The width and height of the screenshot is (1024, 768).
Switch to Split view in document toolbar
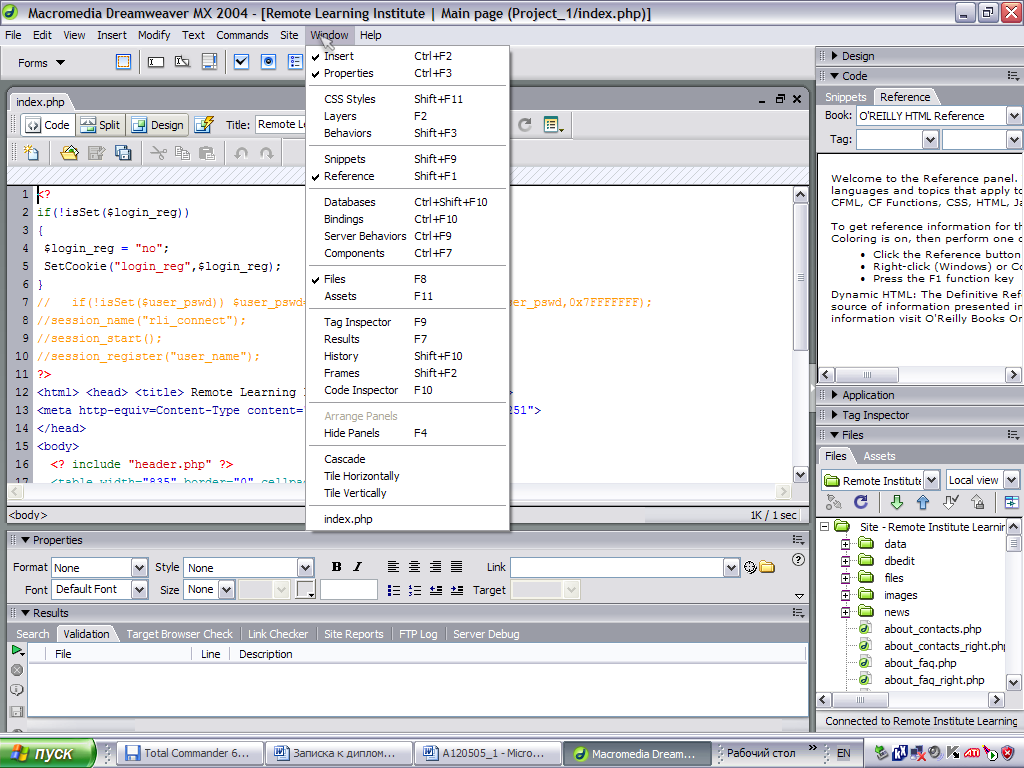(100, 125)
